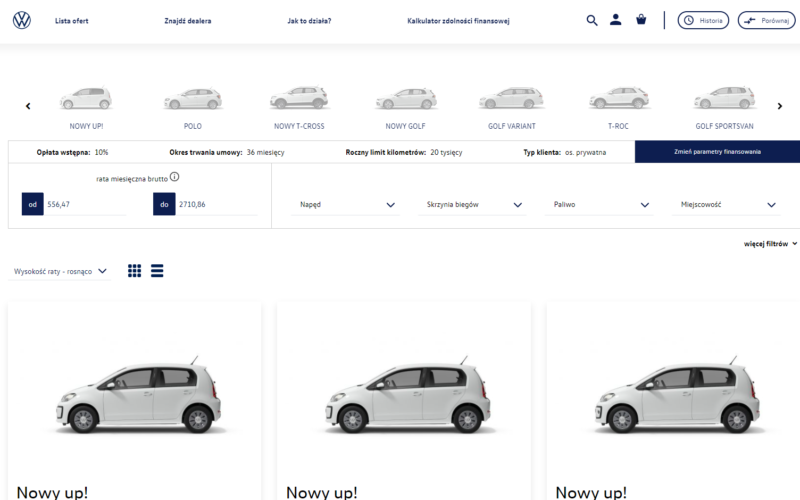Expand więcej filtrów
Screen dimensions: 800x500
click(770, 244)
